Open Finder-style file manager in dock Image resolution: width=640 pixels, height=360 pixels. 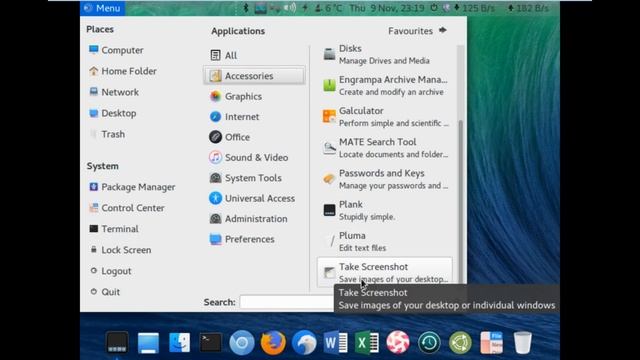click(179, 342)
